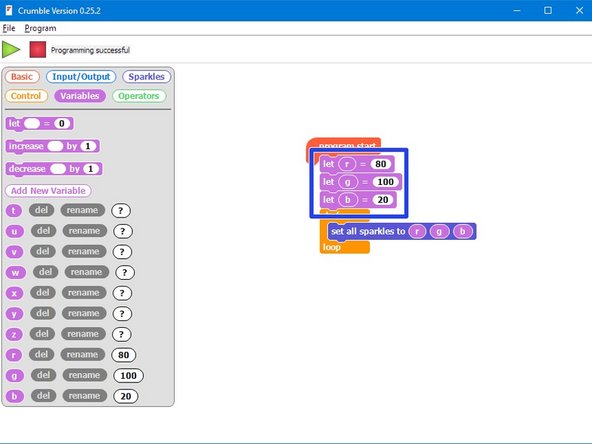
Task: Delete variable u
Action: point(43,231)
